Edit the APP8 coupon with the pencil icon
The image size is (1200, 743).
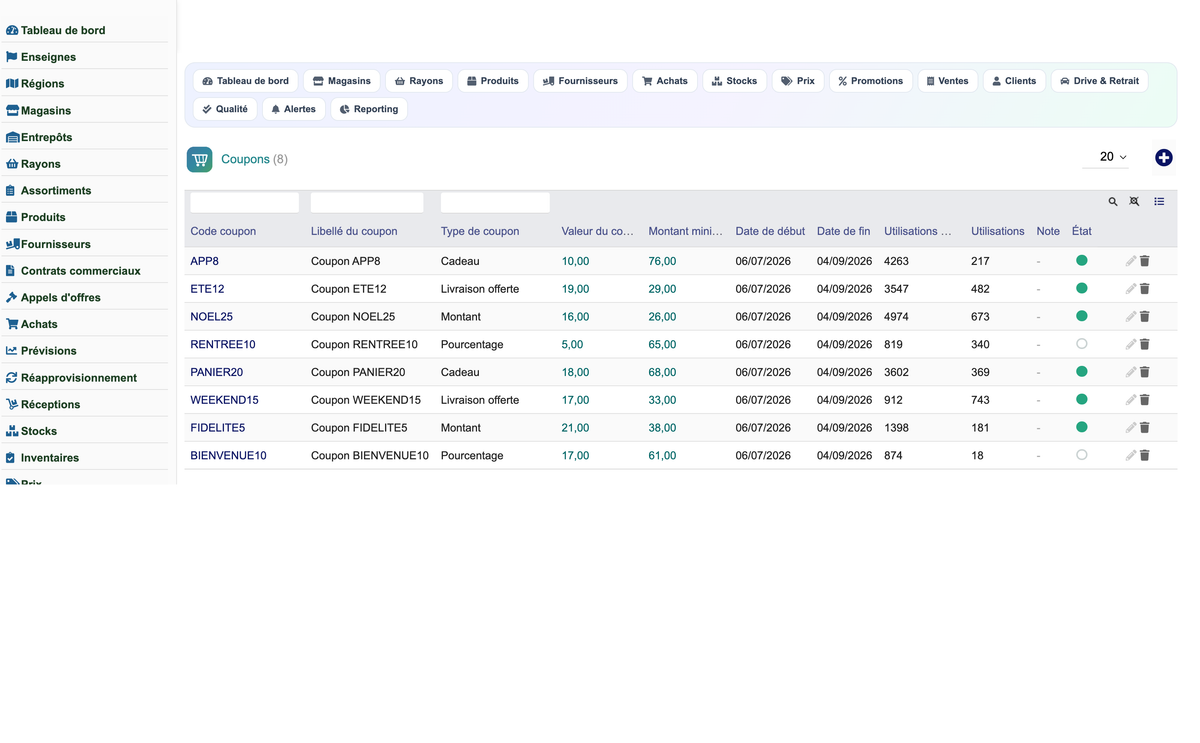pyautogui.click(x=1131, y=261)
